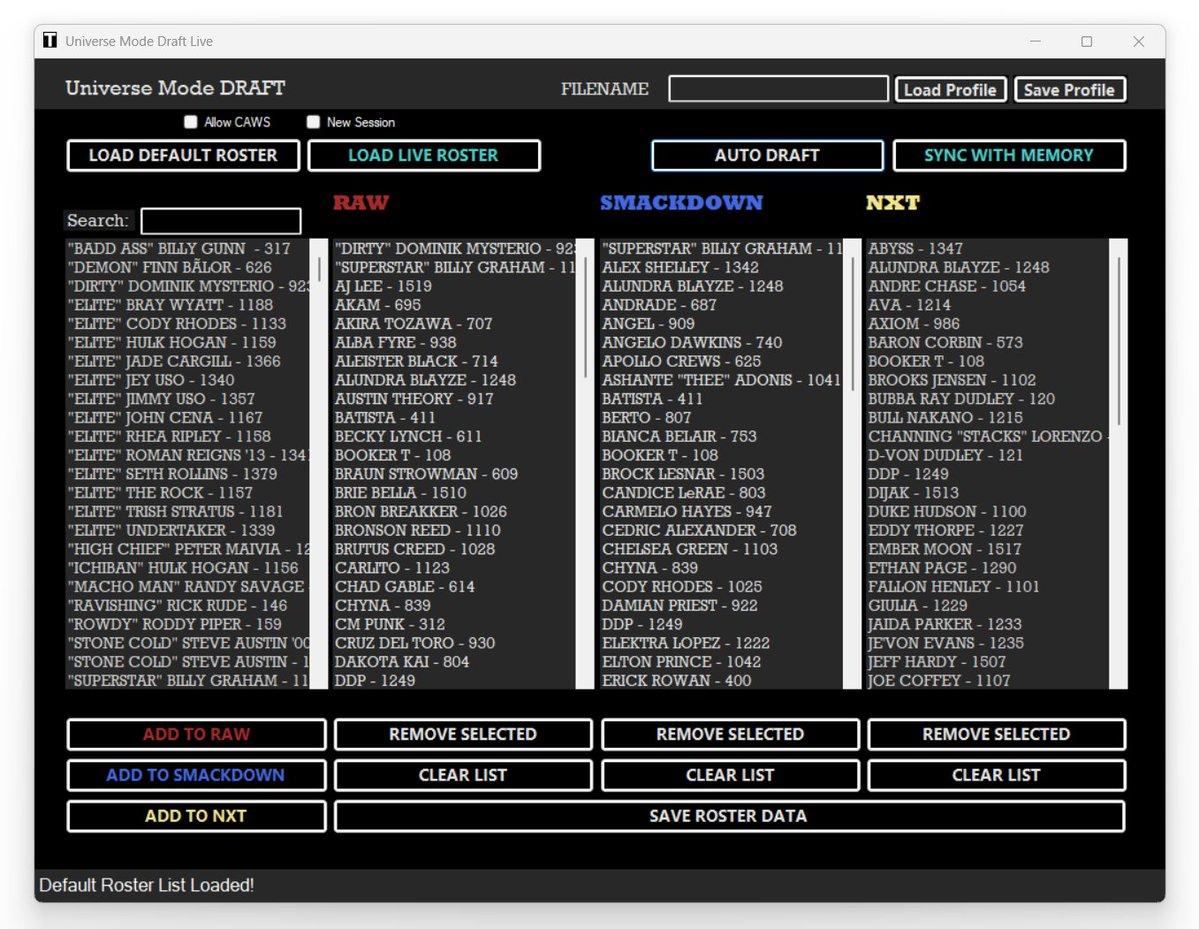
Task: Enable the Allow CAWS checkbox
Action: pos(190,122)
